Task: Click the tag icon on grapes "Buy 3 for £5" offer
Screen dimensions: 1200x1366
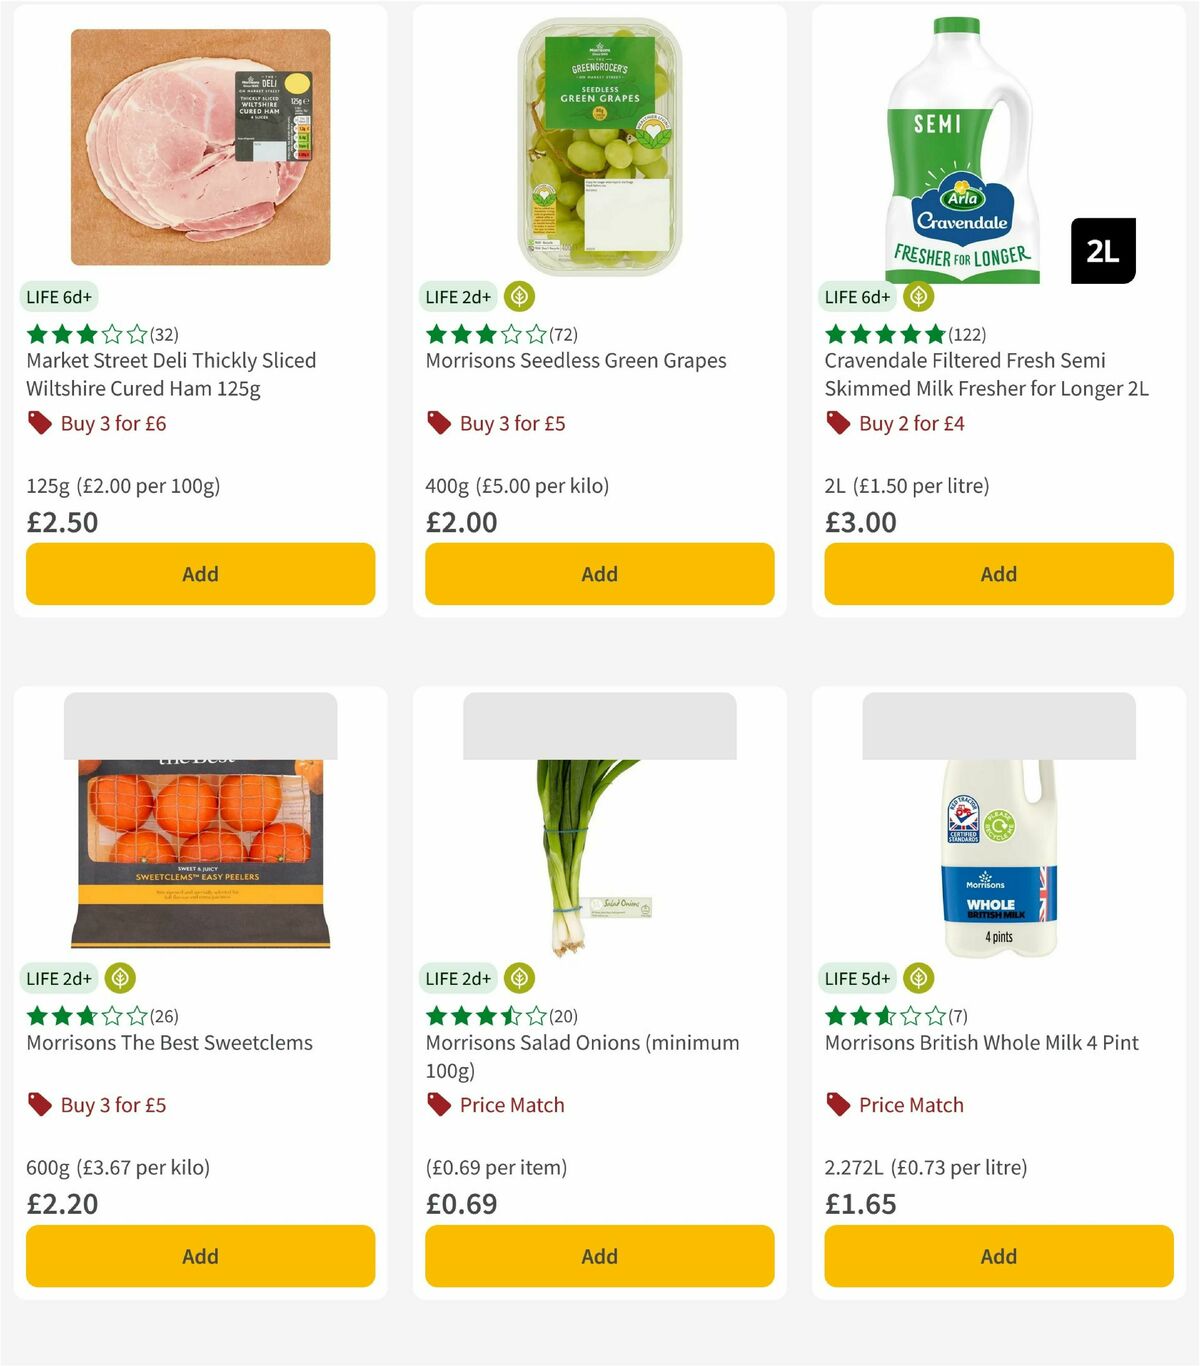Action: click(x=439, y=423)
